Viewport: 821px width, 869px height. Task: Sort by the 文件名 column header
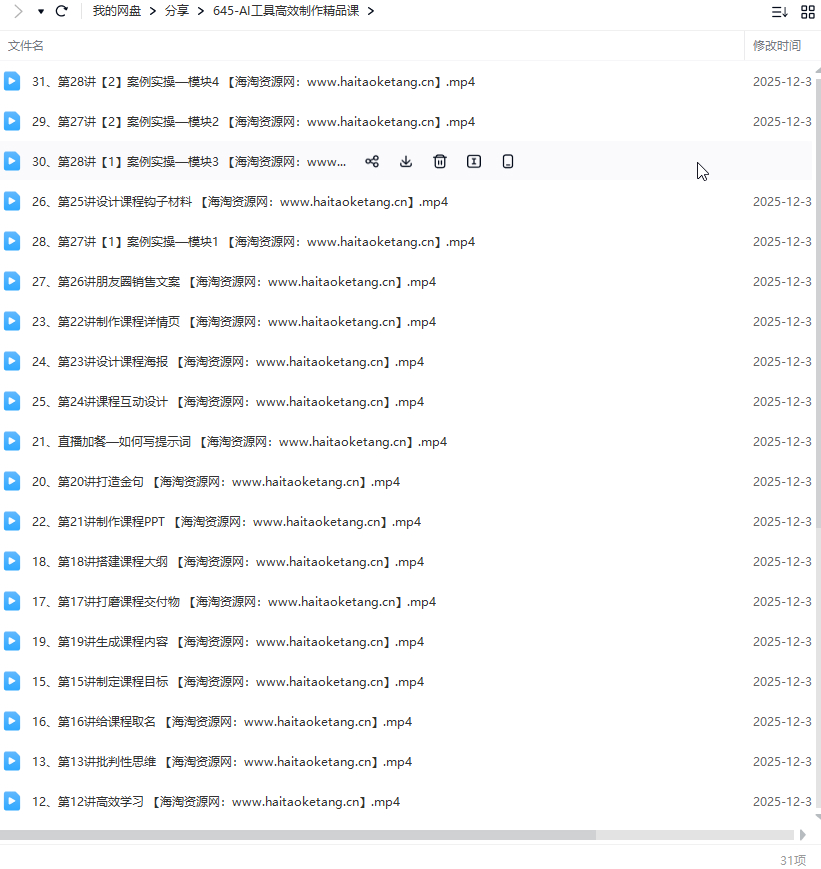click(x=26, y=46)
